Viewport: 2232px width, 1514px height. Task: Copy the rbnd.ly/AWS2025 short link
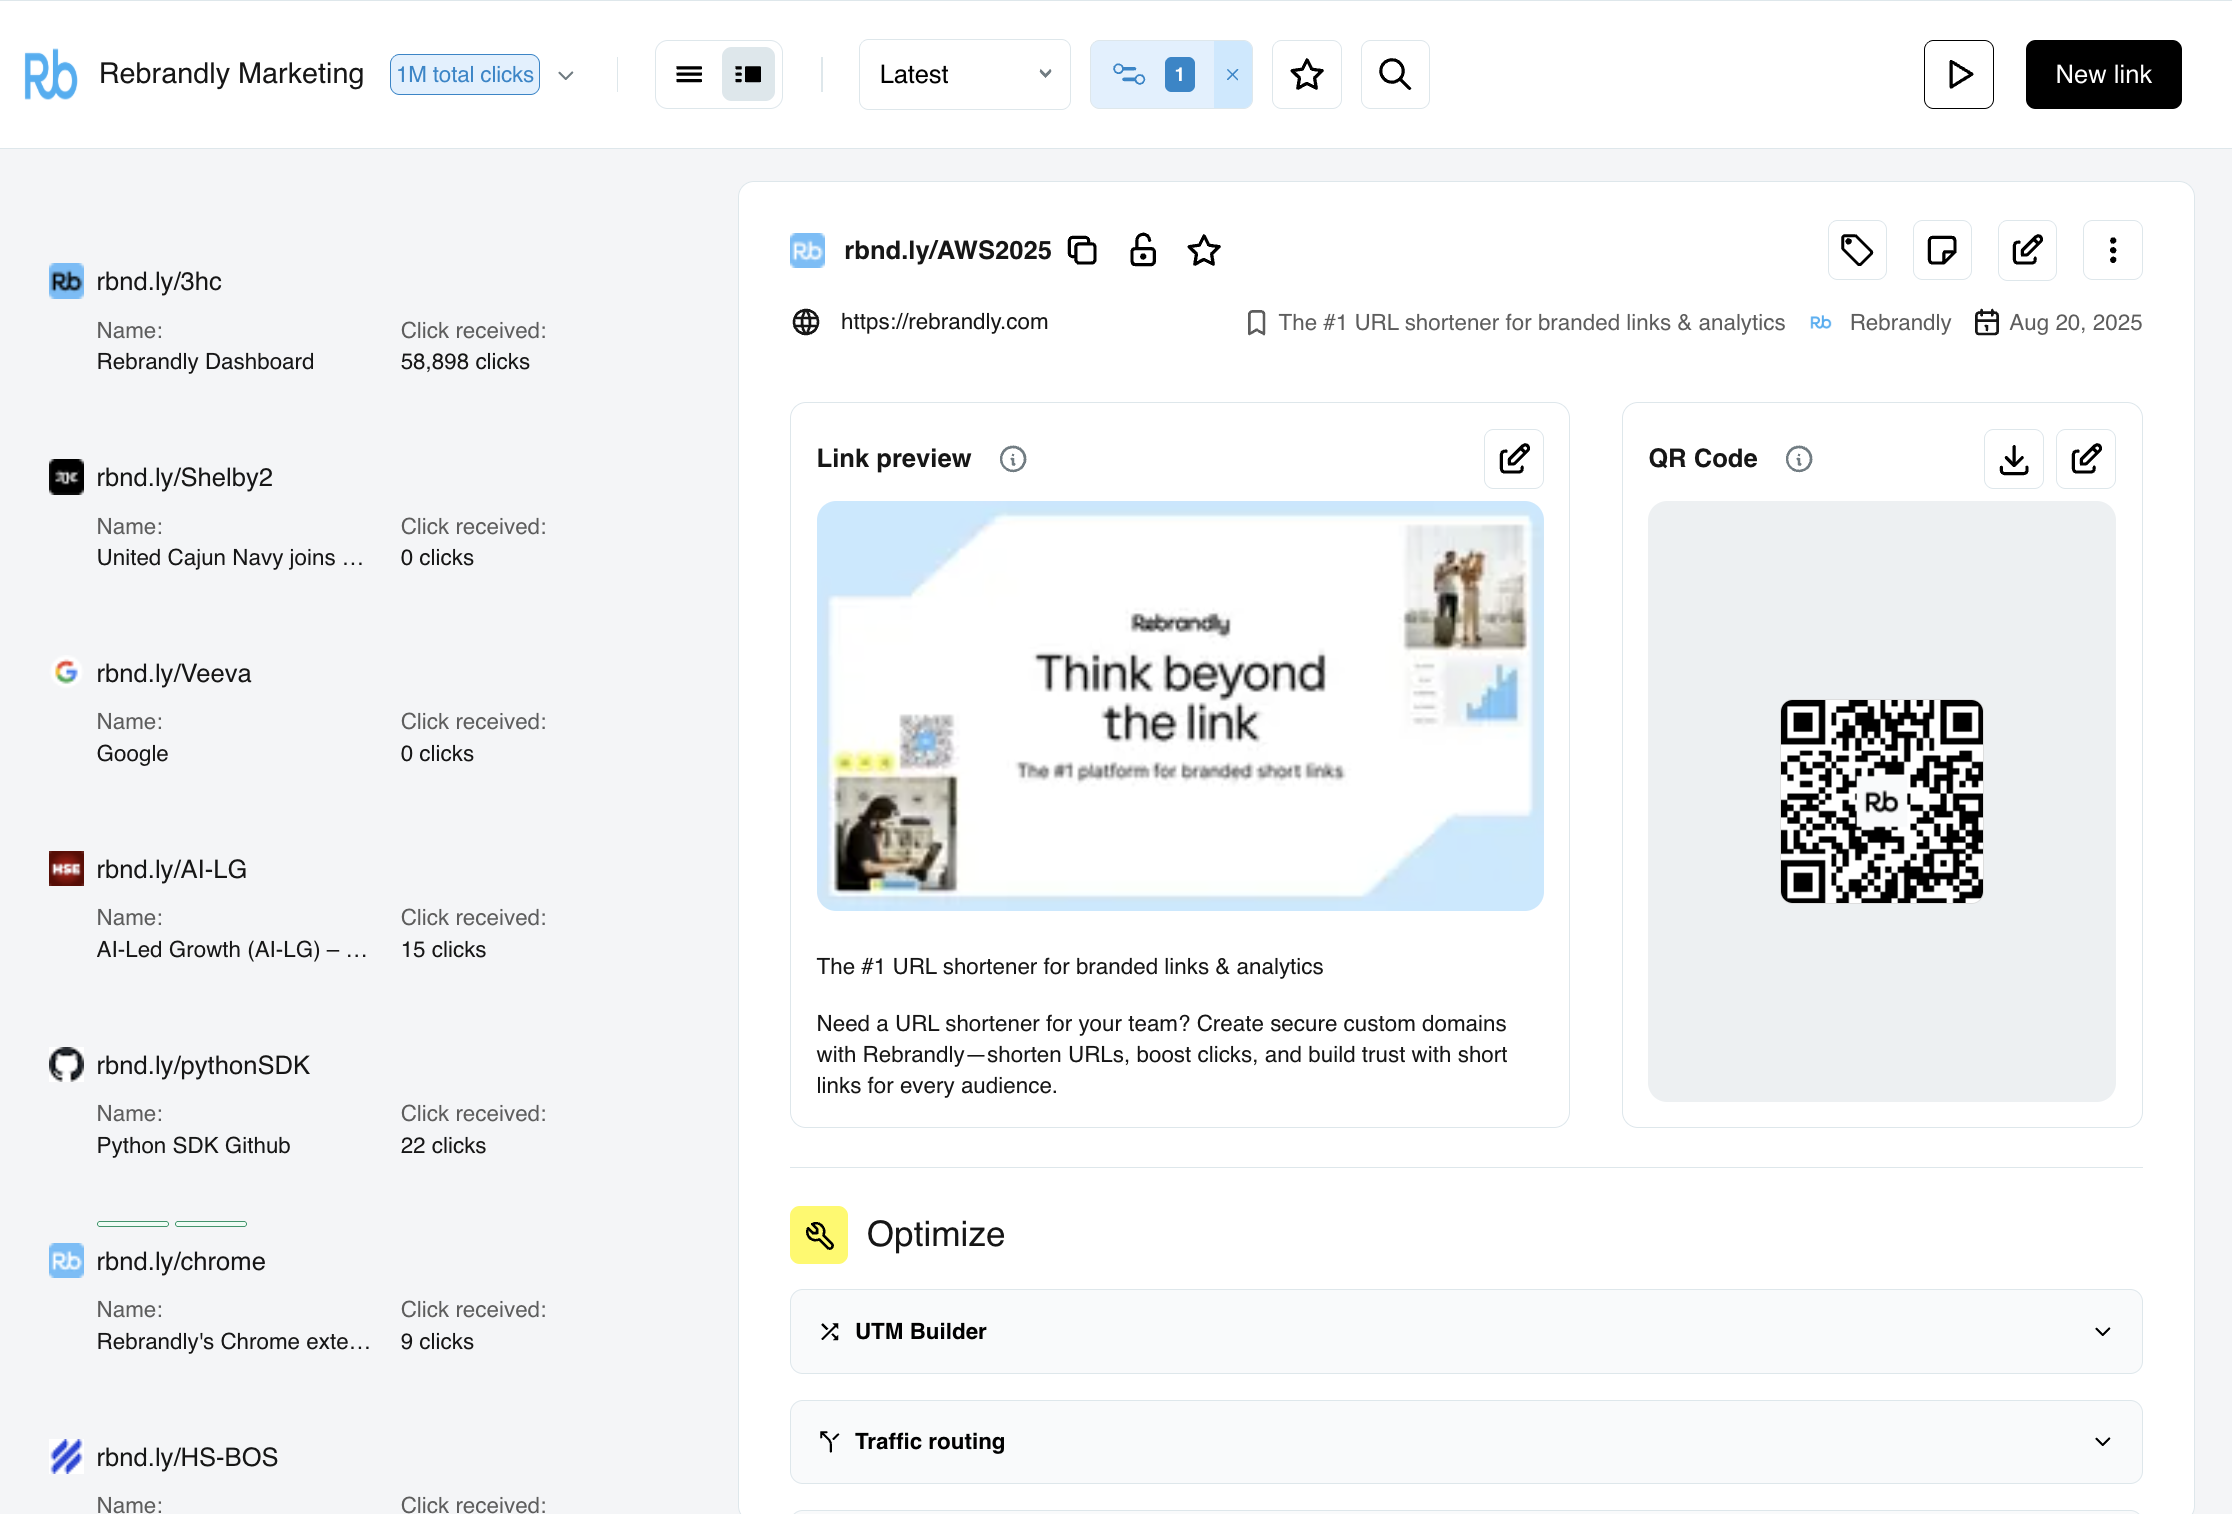(x=1083, y=250)
